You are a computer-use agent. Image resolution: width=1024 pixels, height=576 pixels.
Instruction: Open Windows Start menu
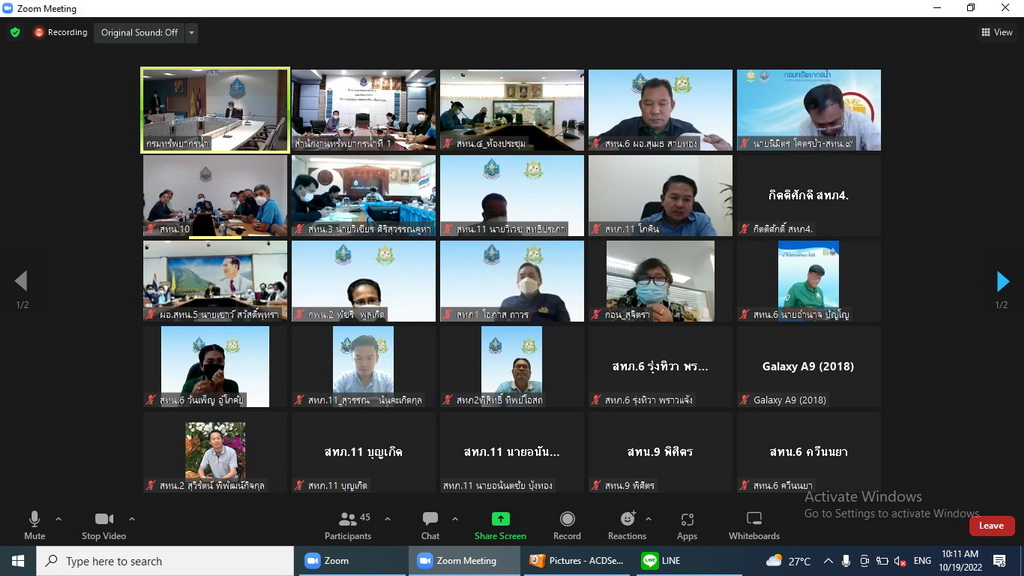(x=18, y=561)
